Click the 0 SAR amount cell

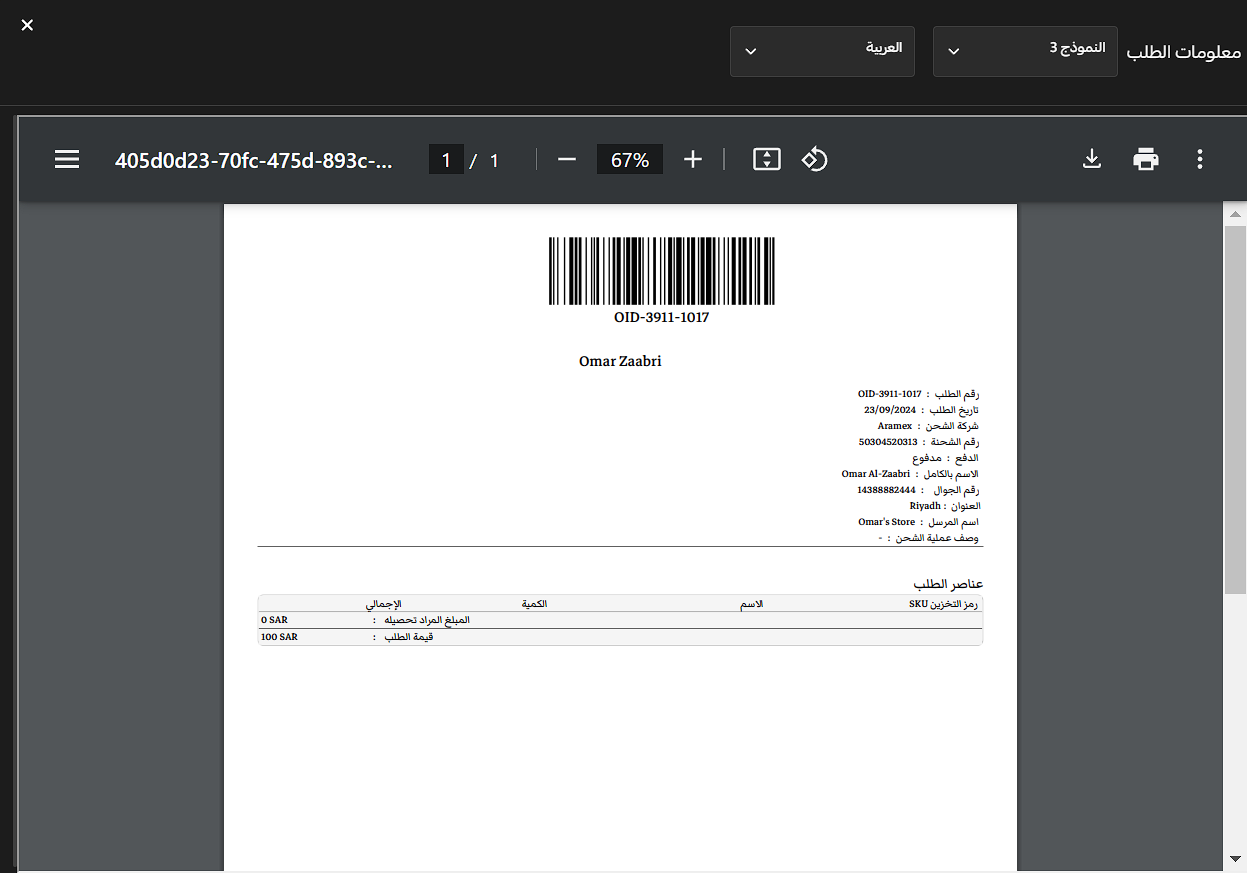274,620
